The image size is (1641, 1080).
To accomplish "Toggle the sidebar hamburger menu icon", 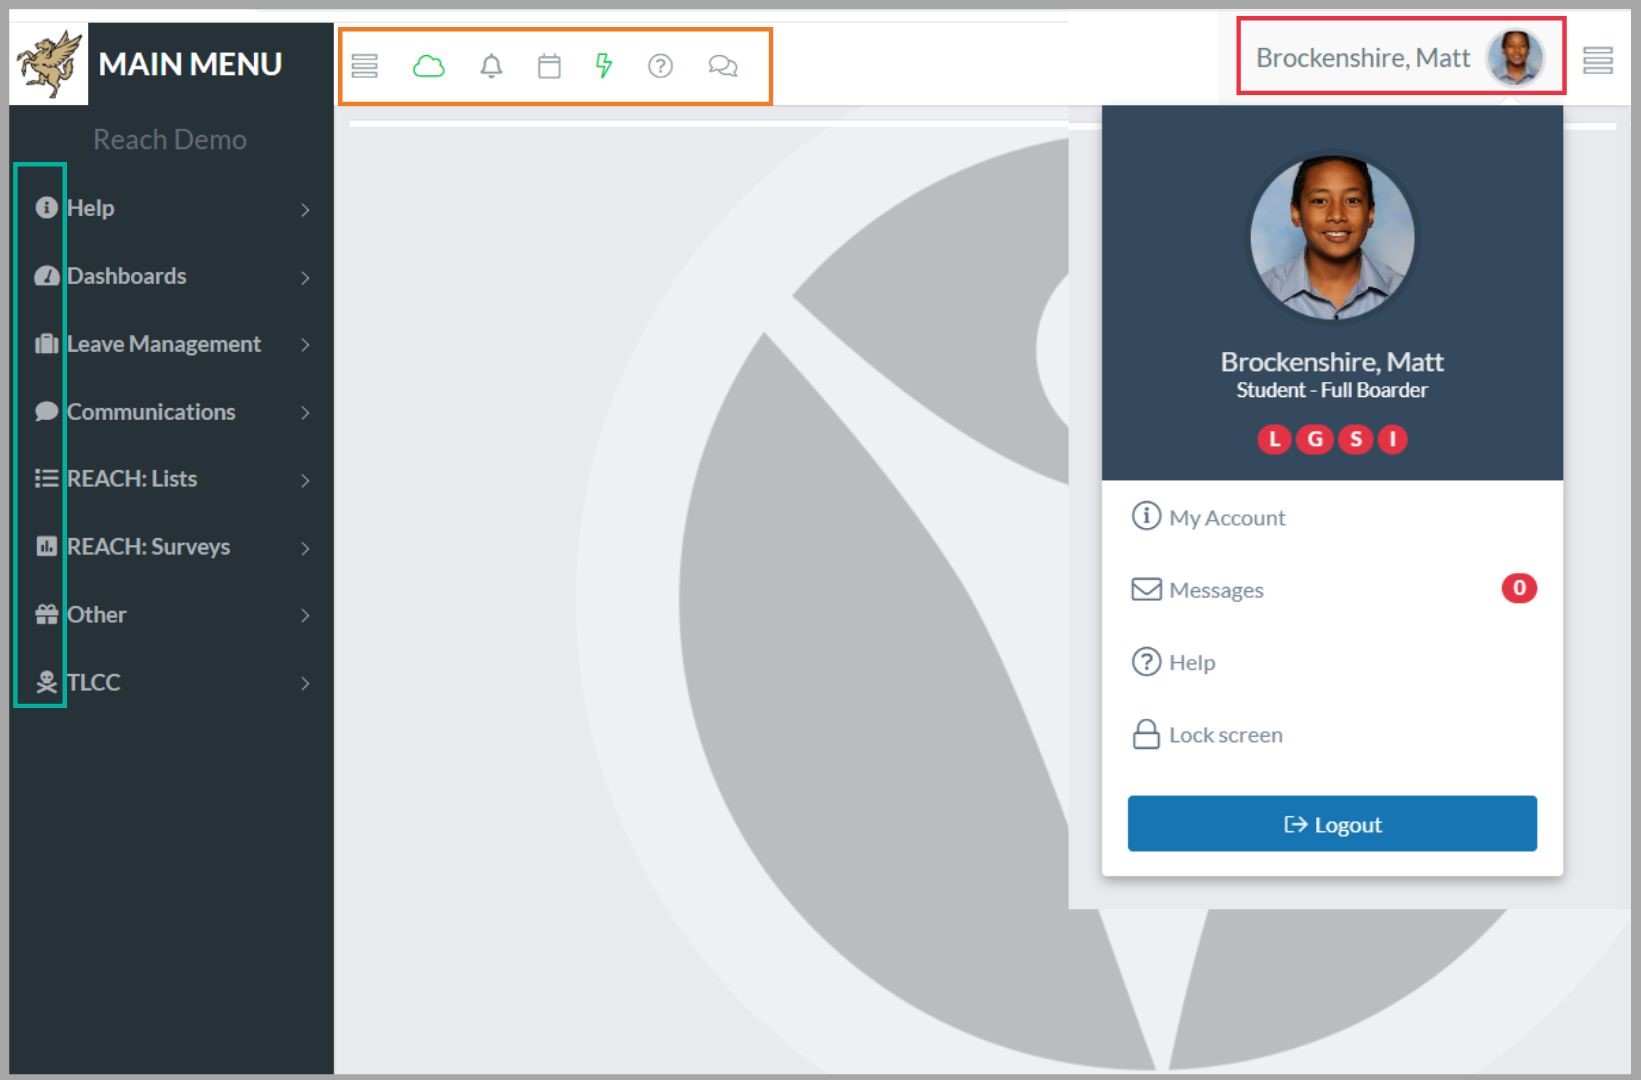I will pyautogui.click(x=365, y=66).
